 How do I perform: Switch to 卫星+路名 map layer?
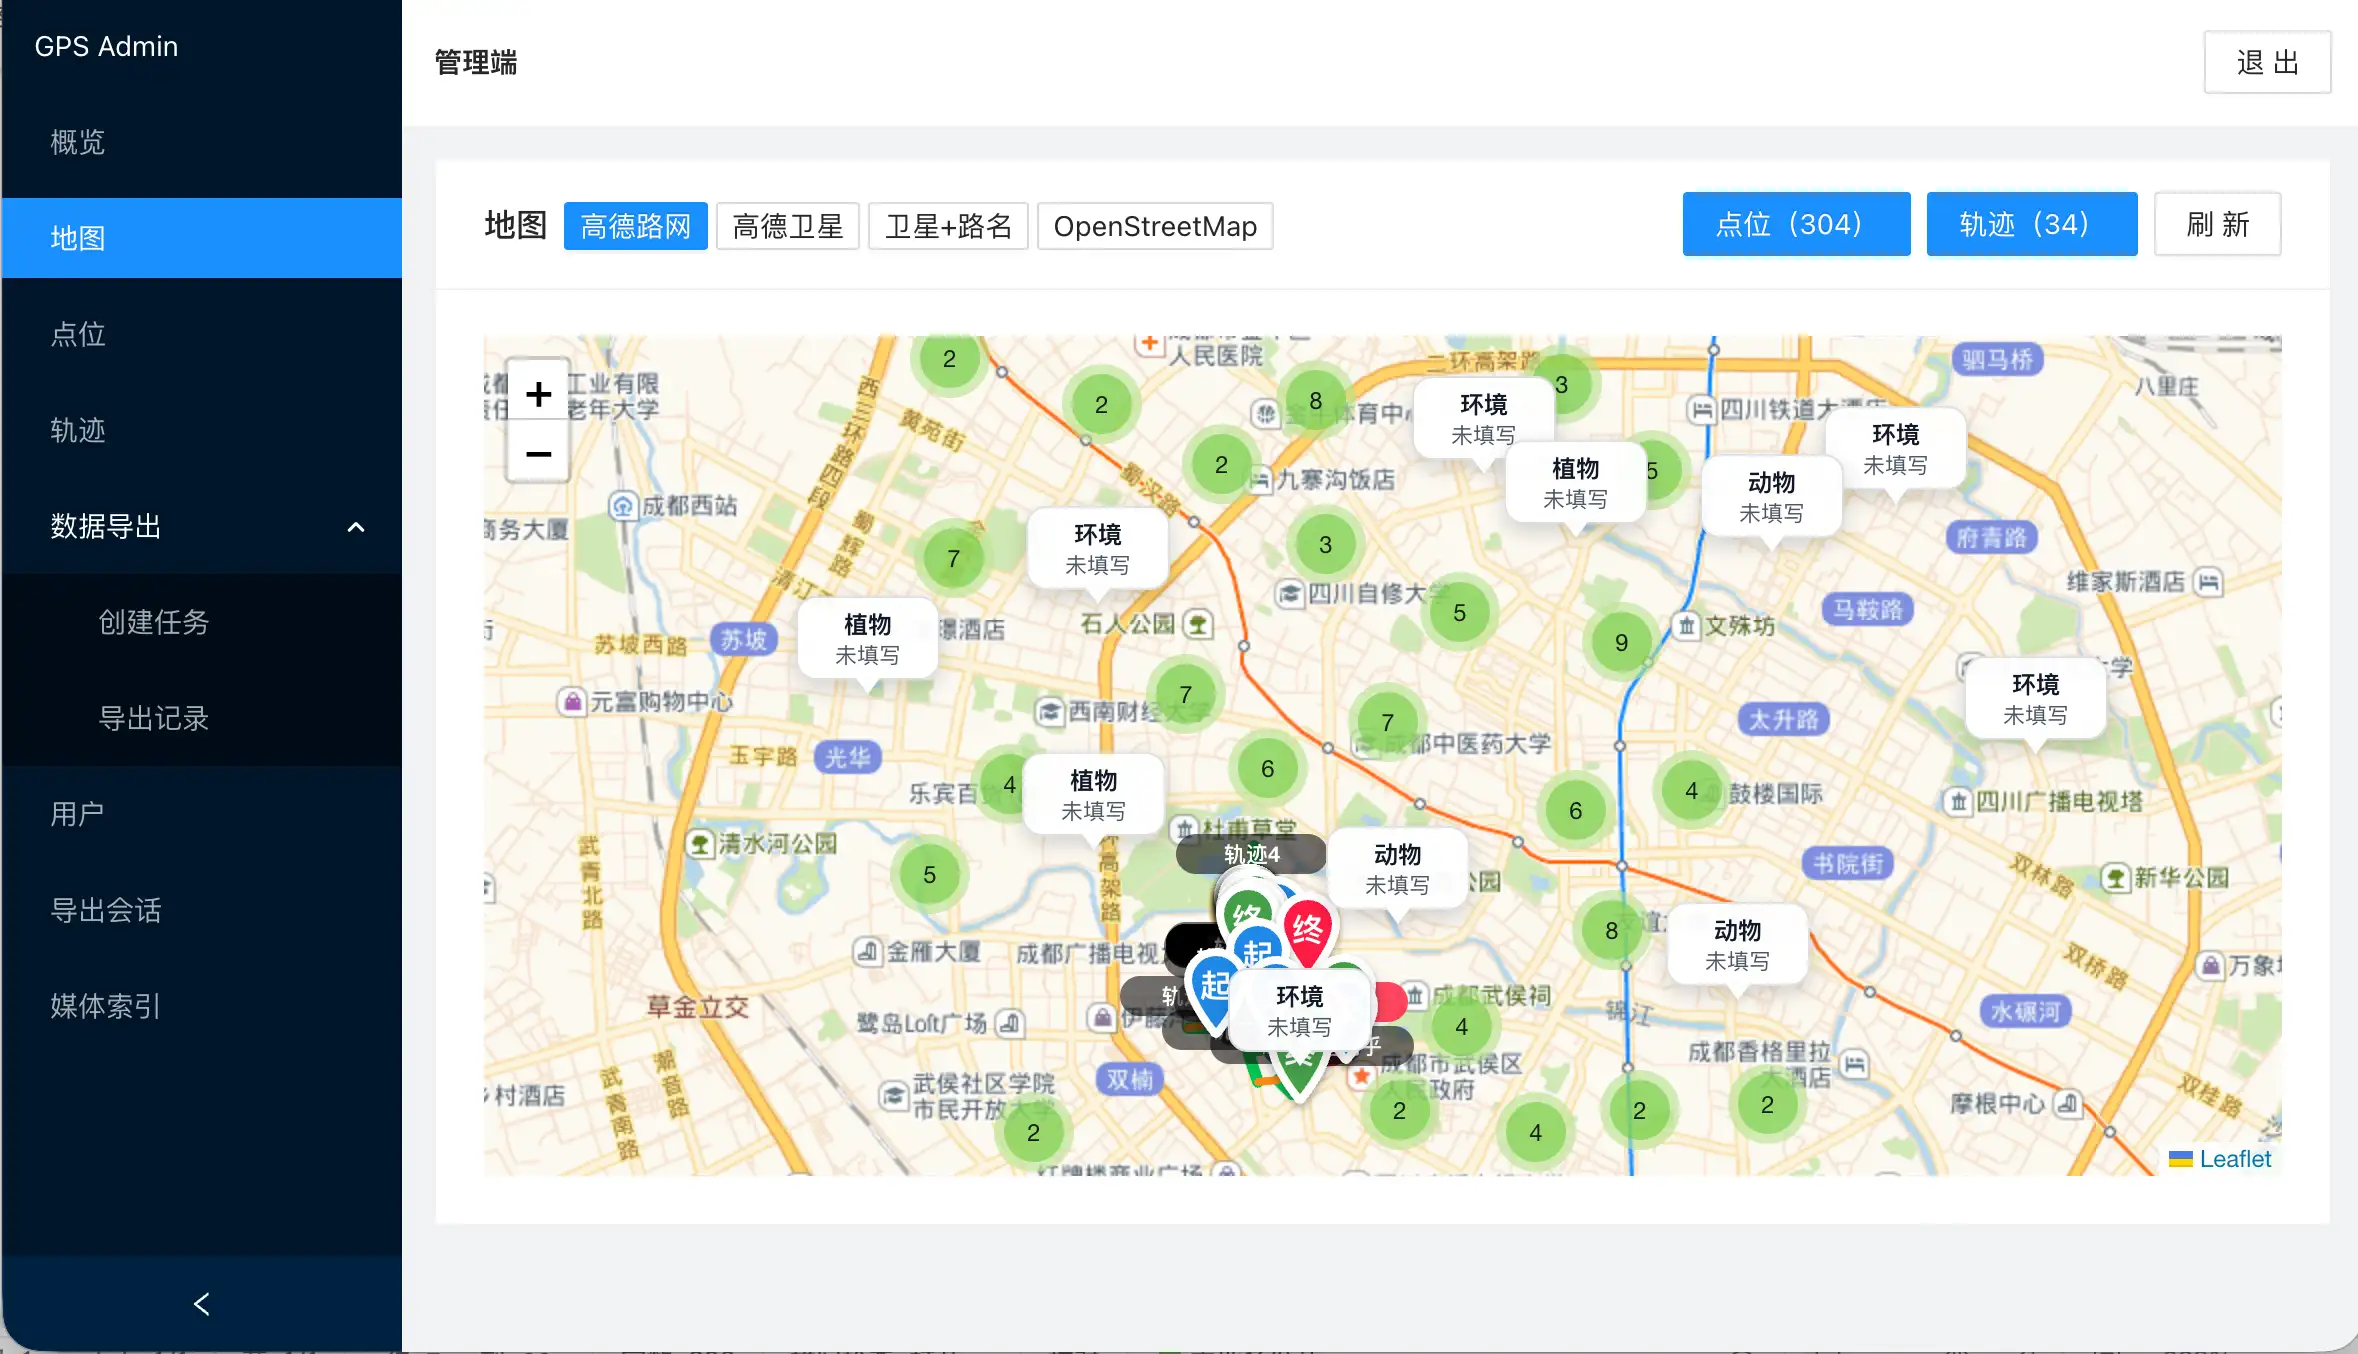coord(948,226)
